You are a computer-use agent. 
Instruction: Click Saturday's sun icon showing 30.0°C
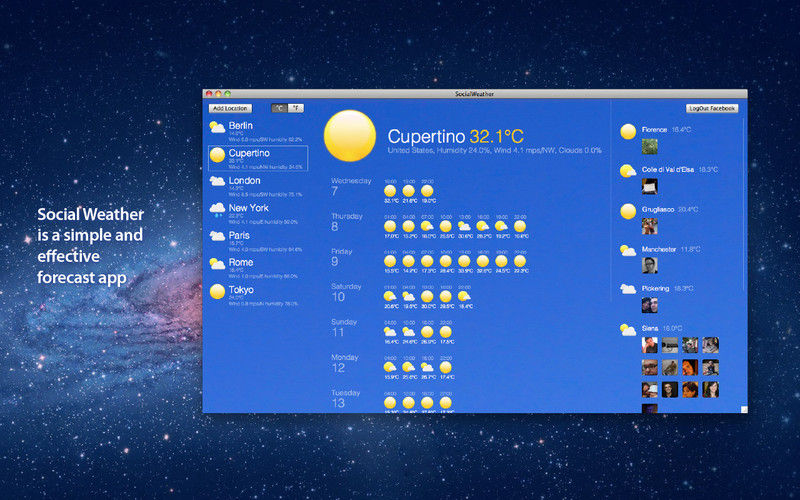[428, 296]
